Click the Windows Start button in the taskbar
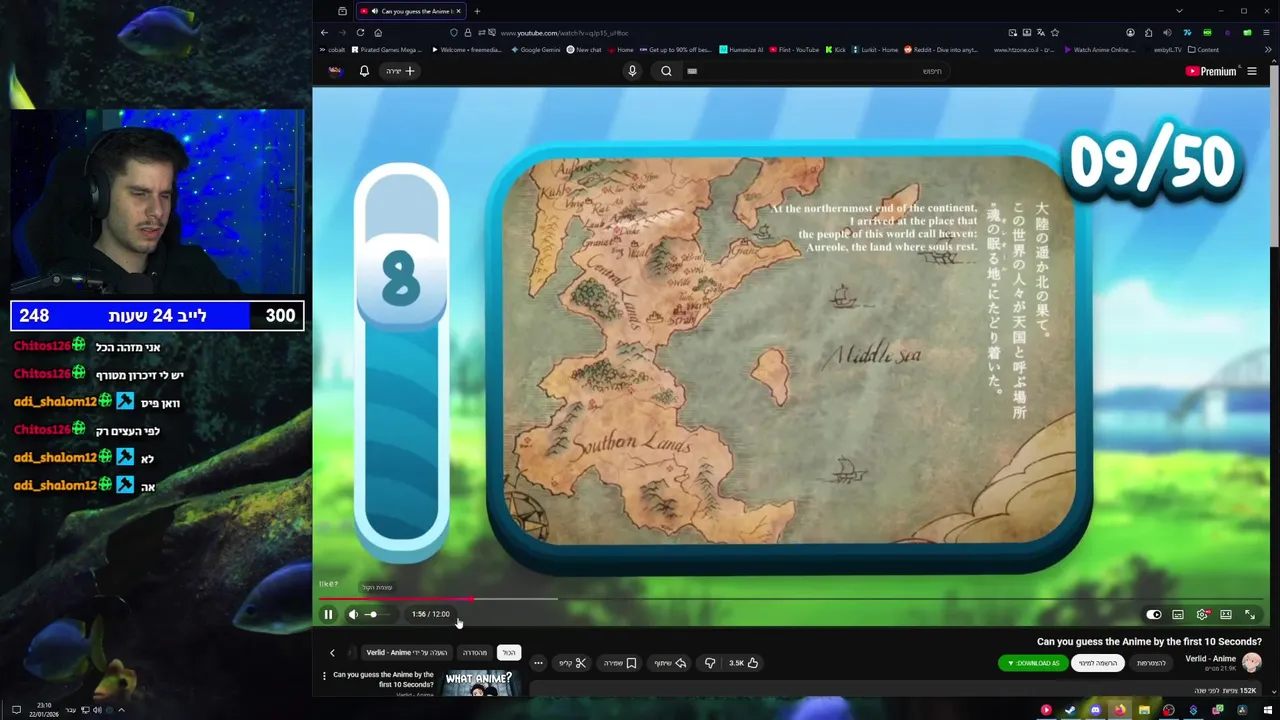 click(1267, 710)
